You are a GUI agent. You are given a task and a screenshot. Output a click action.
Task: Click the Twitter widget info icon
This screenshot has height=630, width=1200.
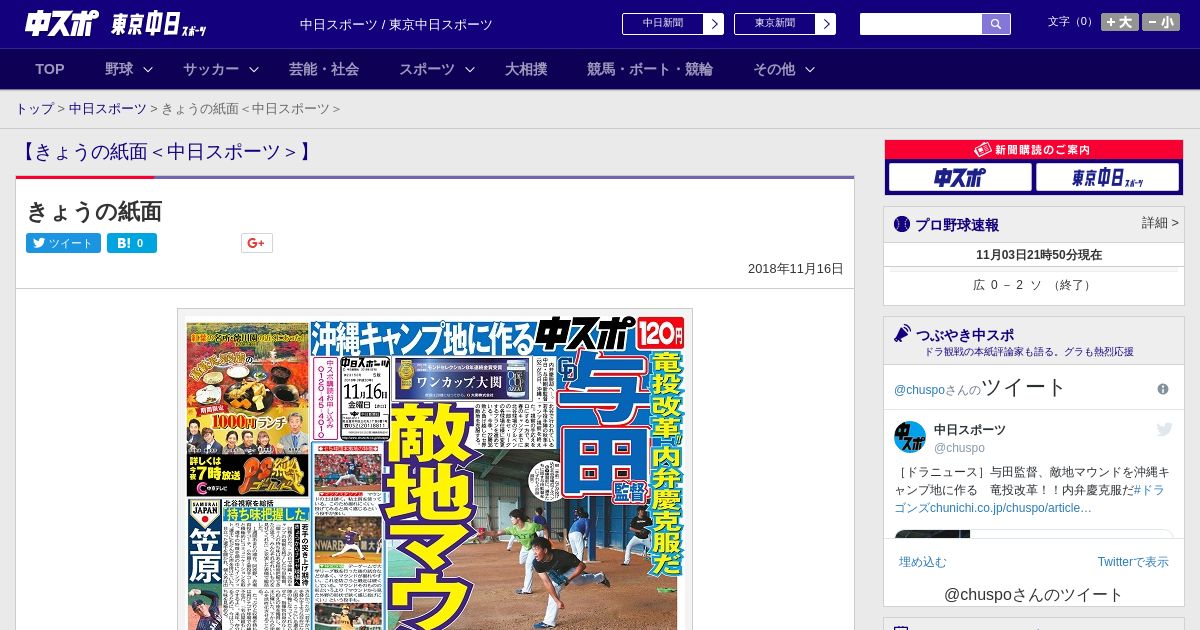click(x=1163, y=389)
